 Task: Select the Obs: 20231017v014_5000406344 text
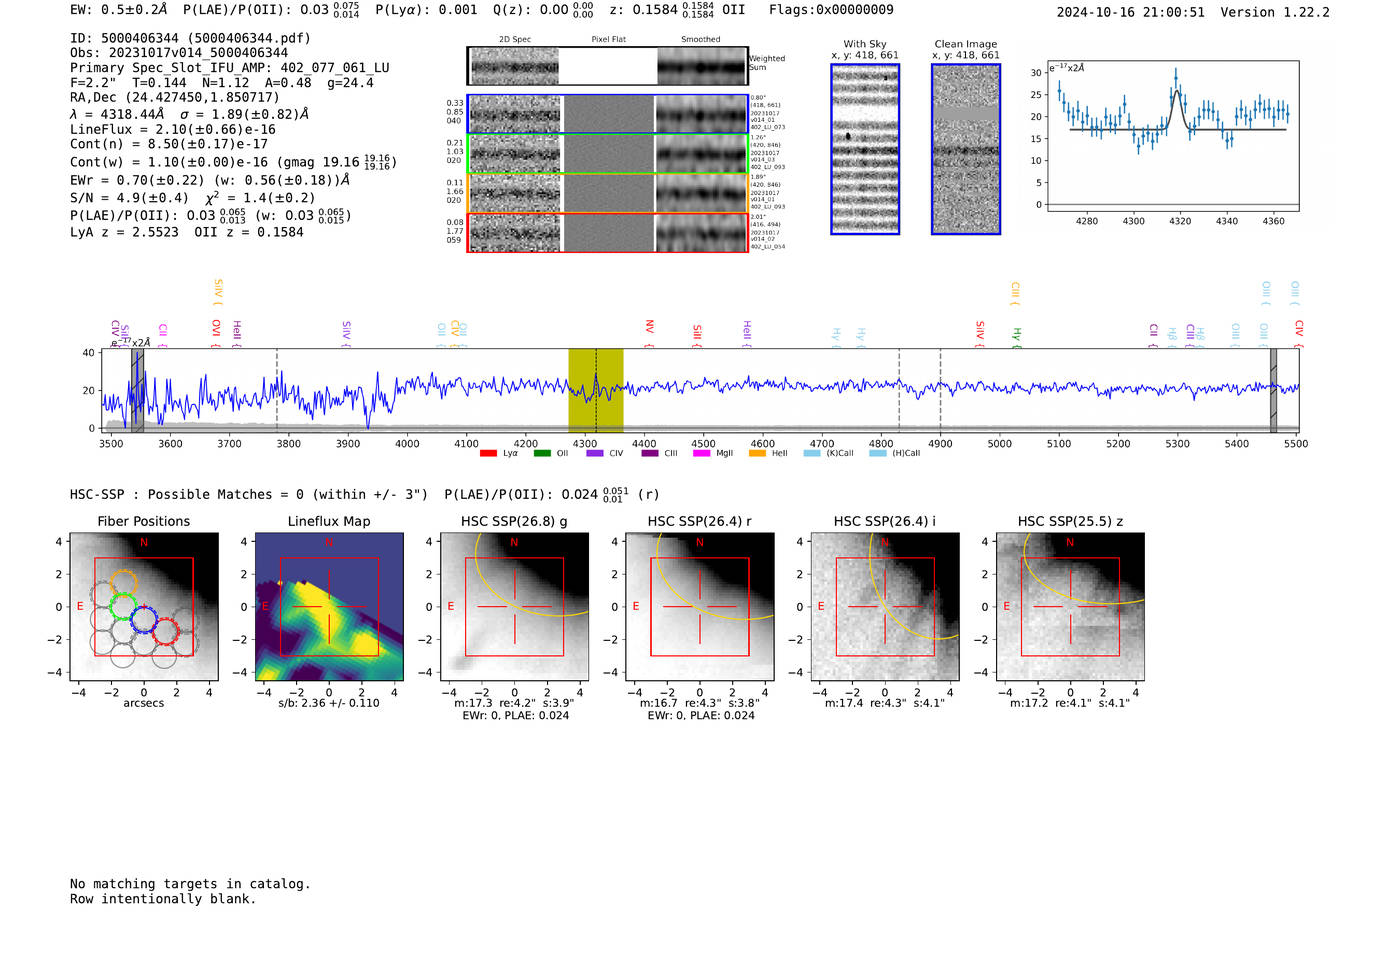click(x=179, y=53)
